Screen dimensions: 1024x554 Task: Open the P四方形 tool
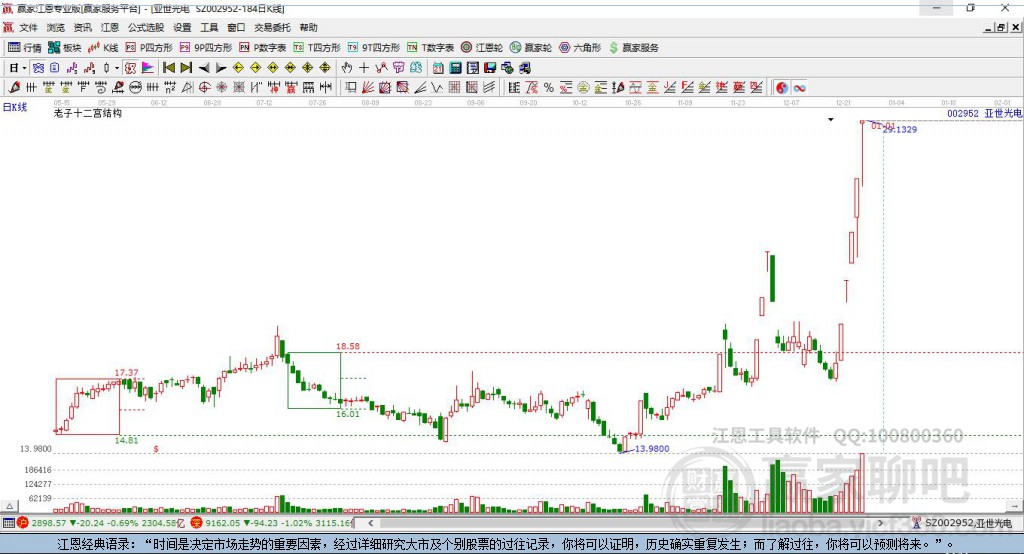click(x=149, y=48)
